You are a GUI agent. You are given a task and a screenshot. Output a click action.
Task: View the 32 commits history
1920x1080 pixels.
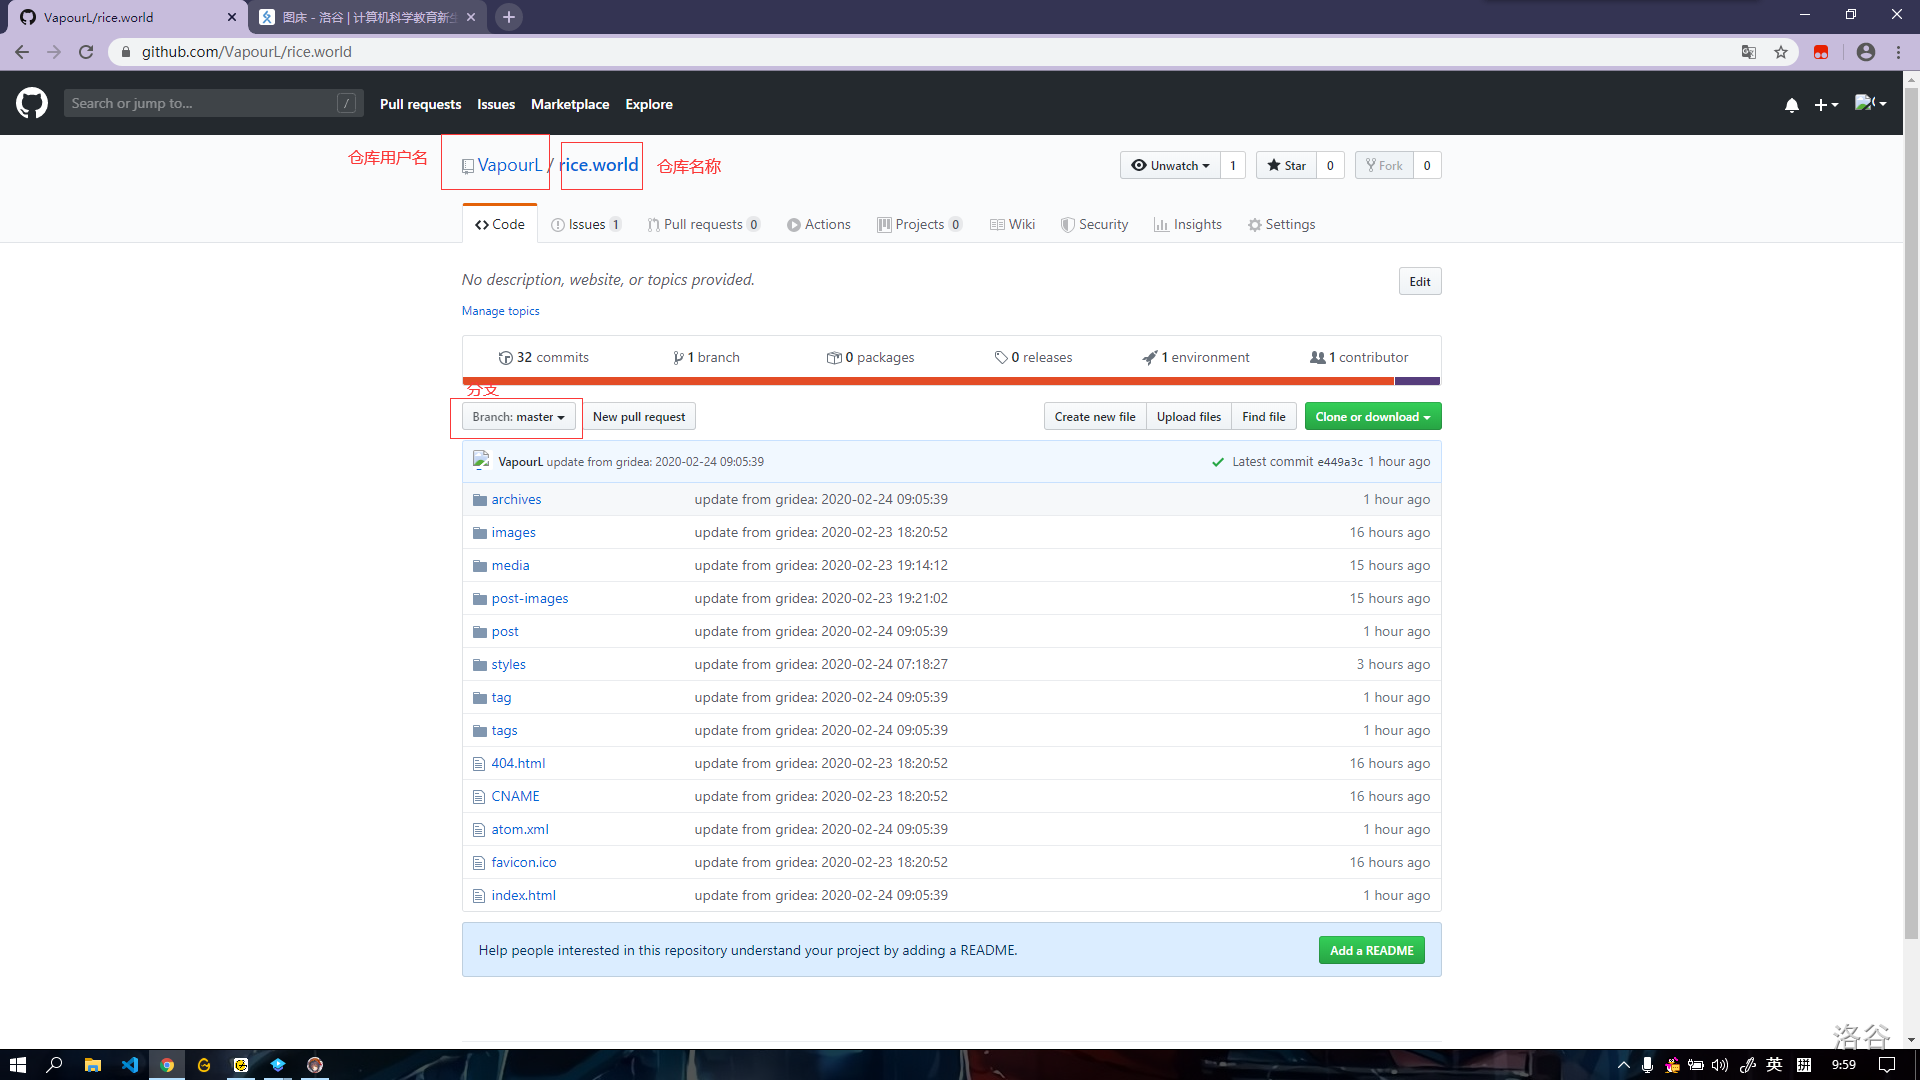coord(543,357)
